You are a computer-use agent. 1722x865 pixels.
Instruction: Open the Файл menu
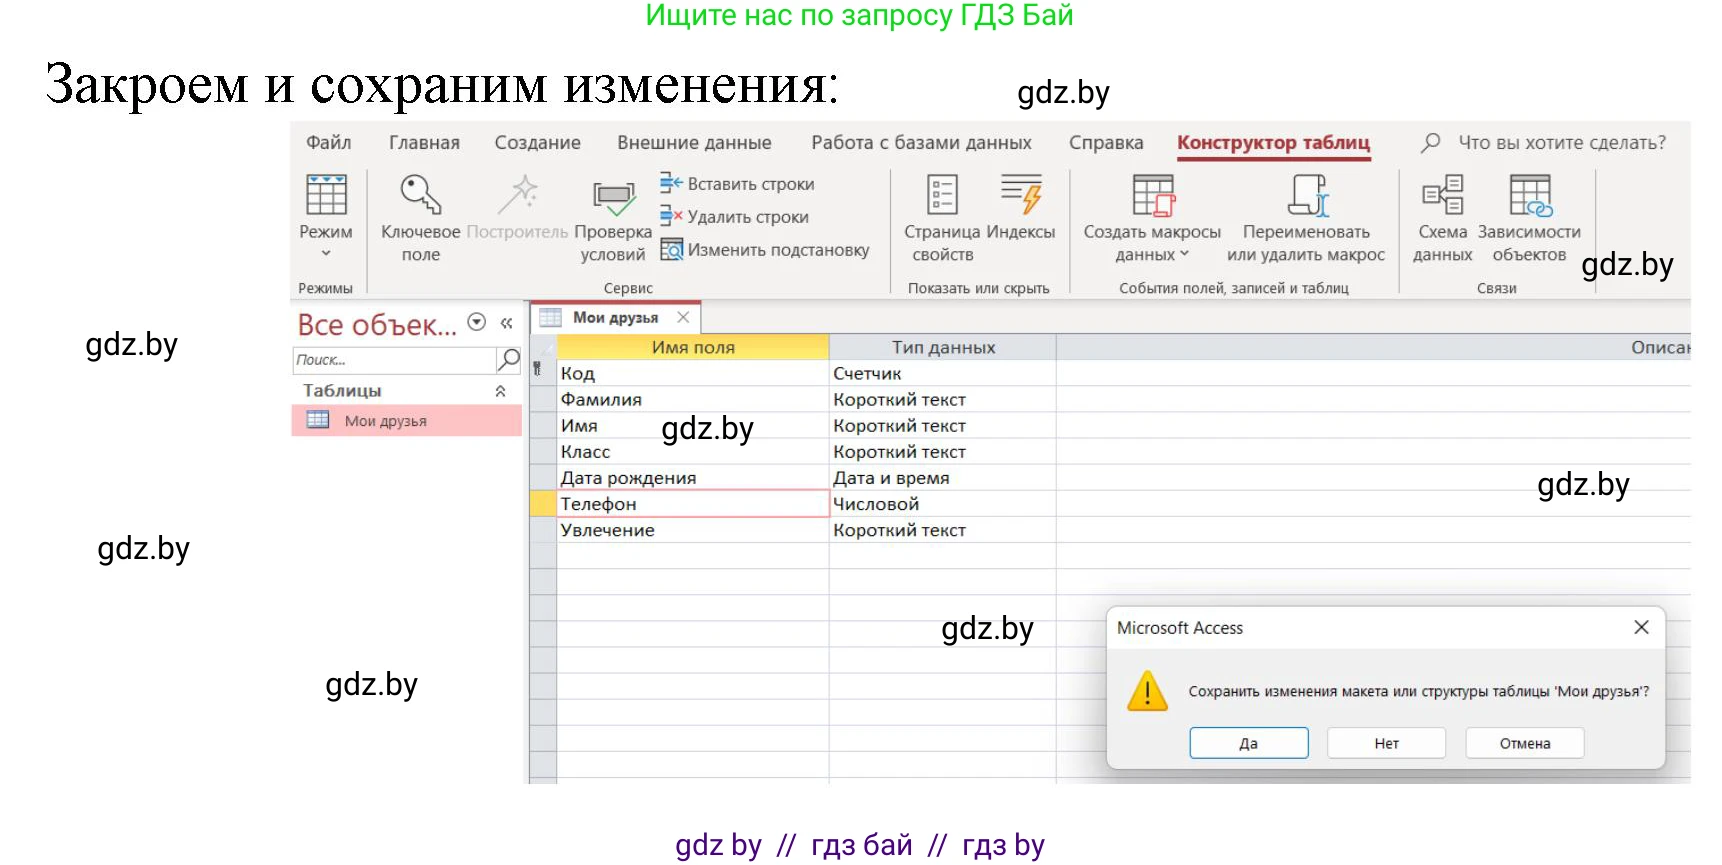pyautogui.click(x=328, y=142)
